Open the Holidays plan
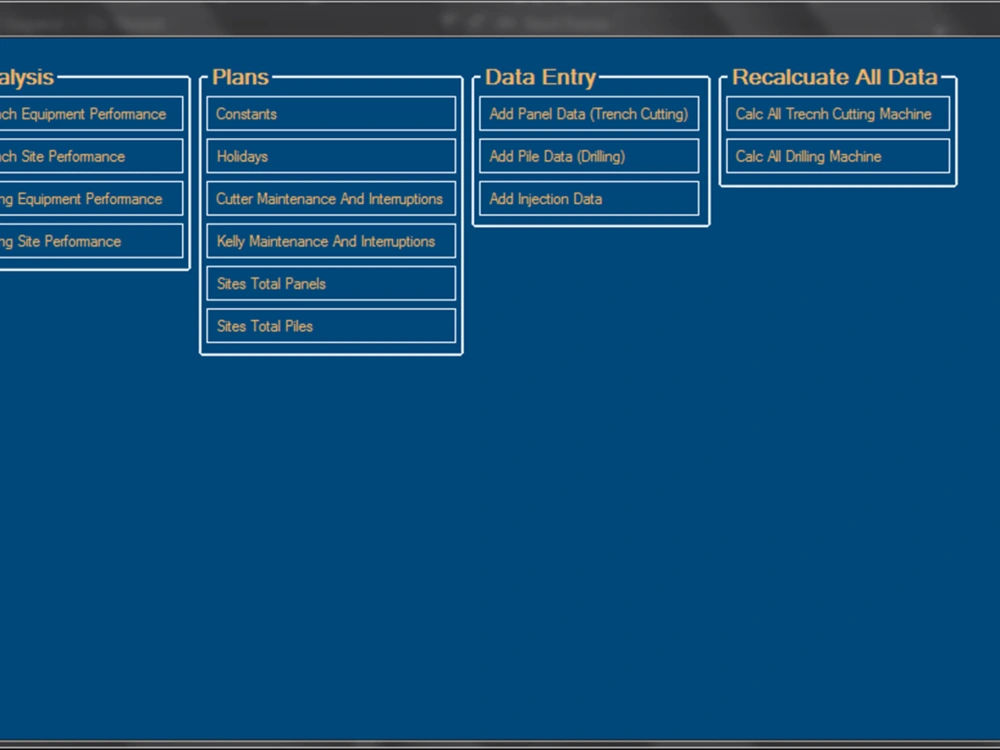Screen dimensions: 1000x750 (x=330, y=156)
